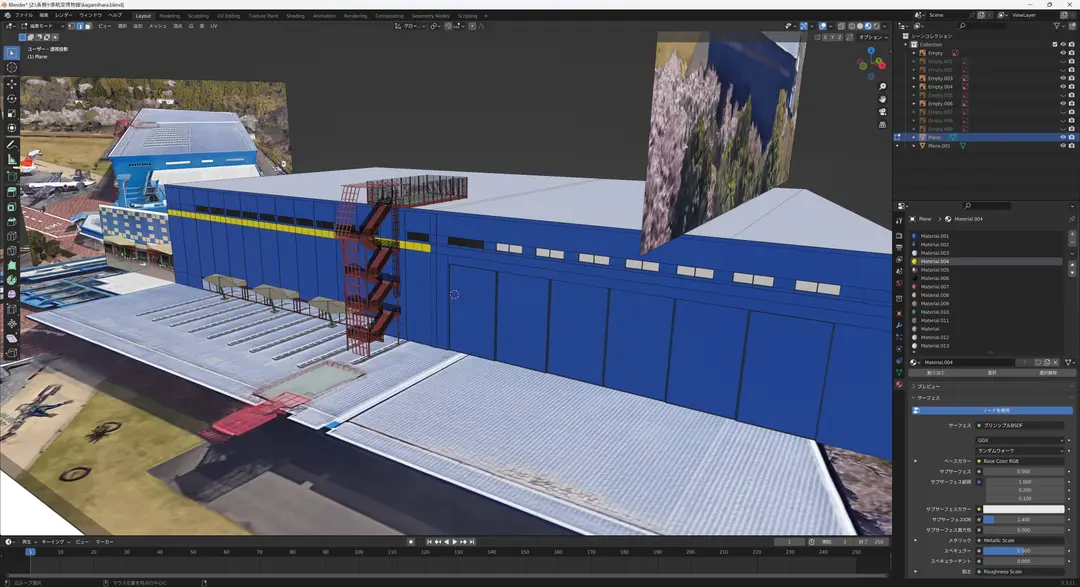The width and height of the screenshot is (1080, 587).
Task: Enable vertex select mode
Action: click(71, 26)
